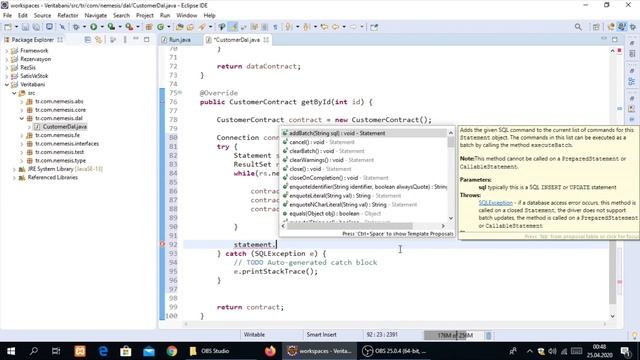
Task: Toggle the Java editor breadcrumb
Action: pos(221,27)
